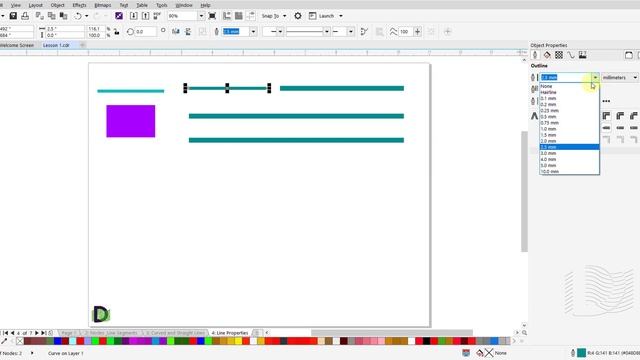
Task: Switch to the Welcome Screen tab
Action: [x=17, y=45]
